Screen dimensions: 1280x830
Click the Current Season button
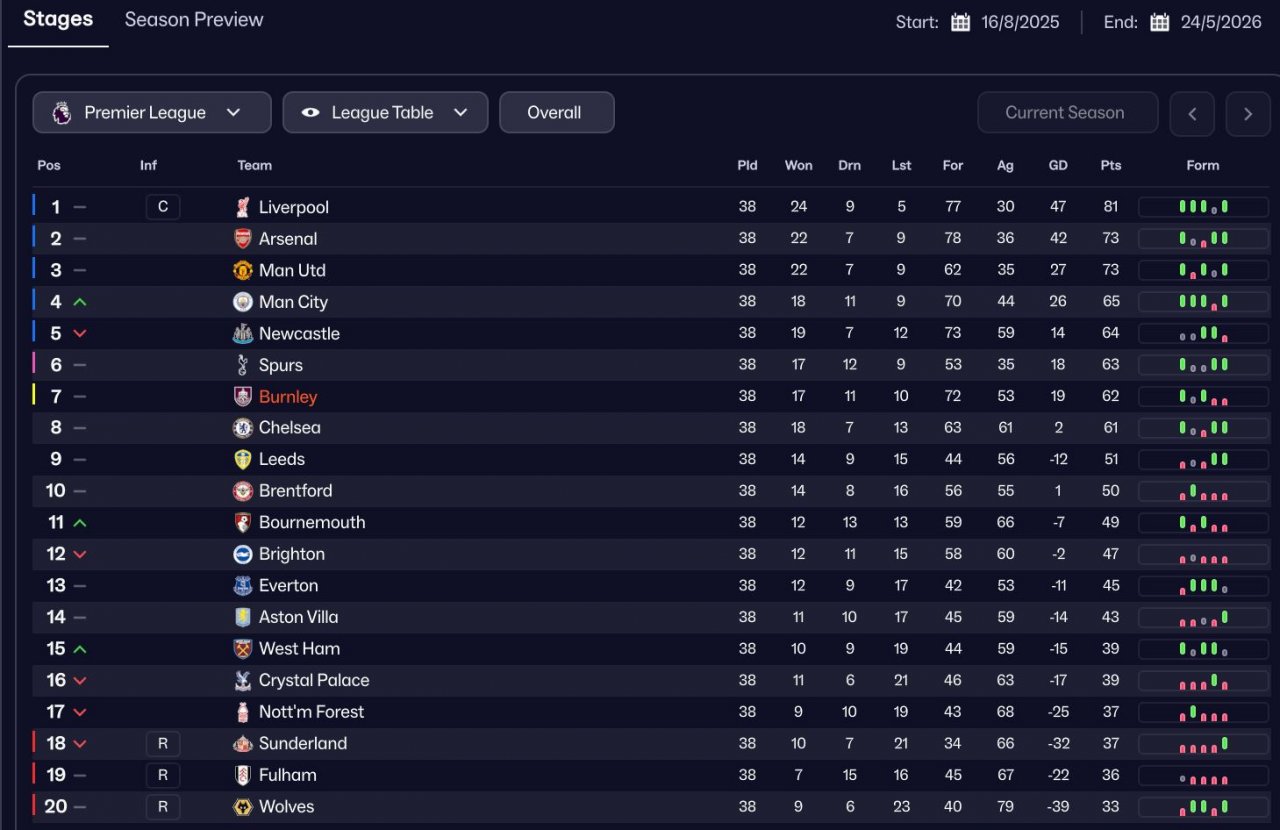coord(1067,113)
